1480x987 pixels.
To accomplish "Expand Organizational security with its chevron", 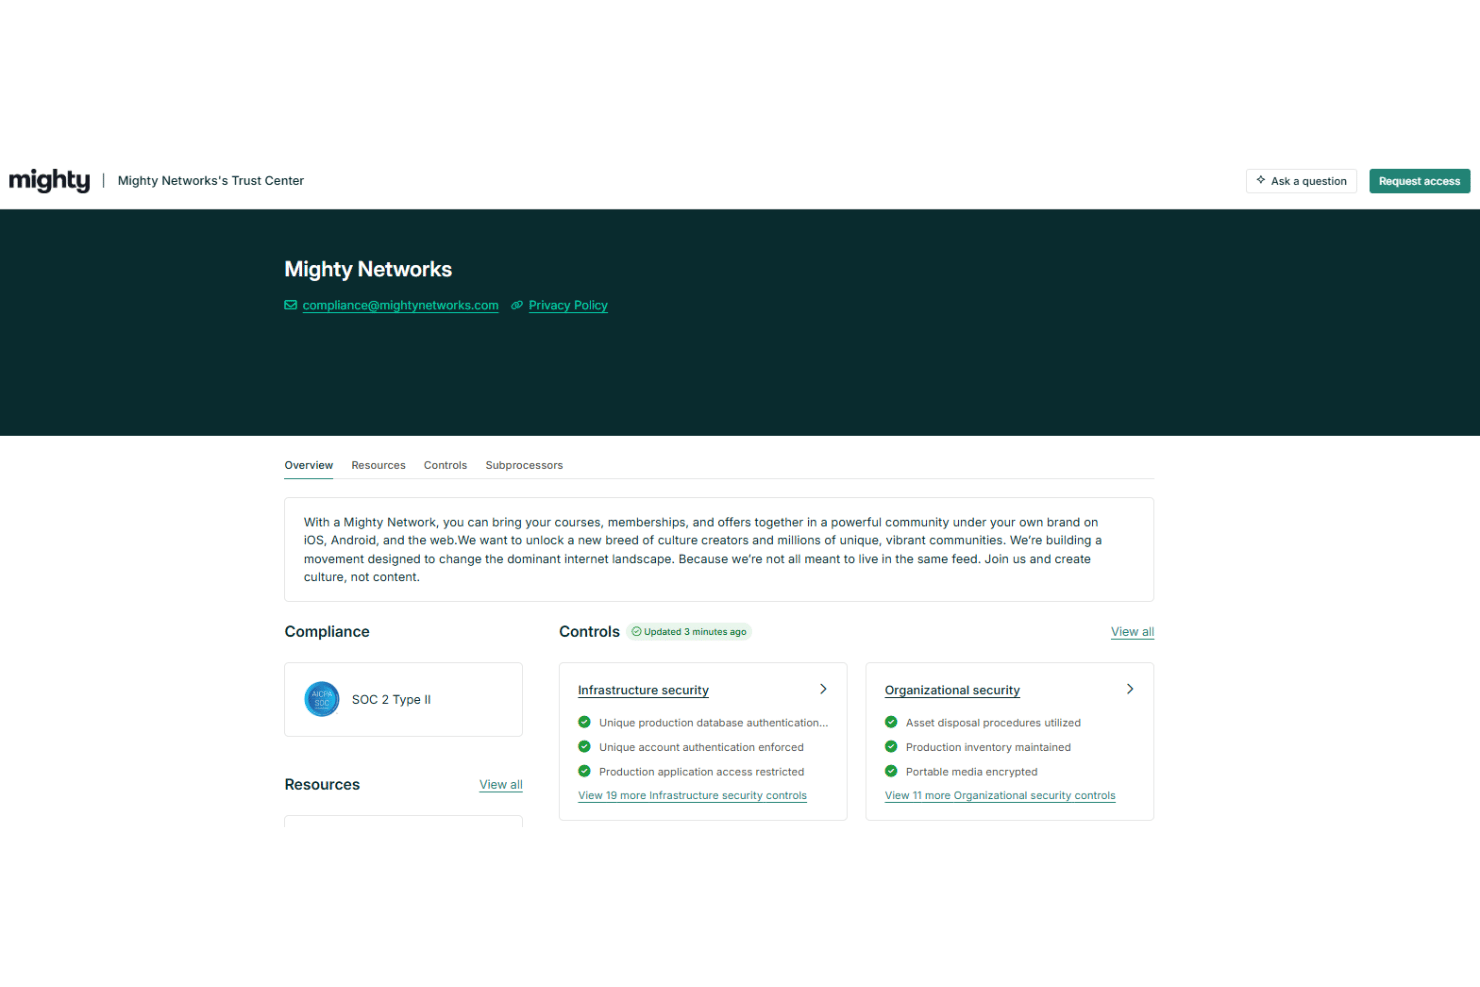I will pyautogui.click(x=1130, y=689).
